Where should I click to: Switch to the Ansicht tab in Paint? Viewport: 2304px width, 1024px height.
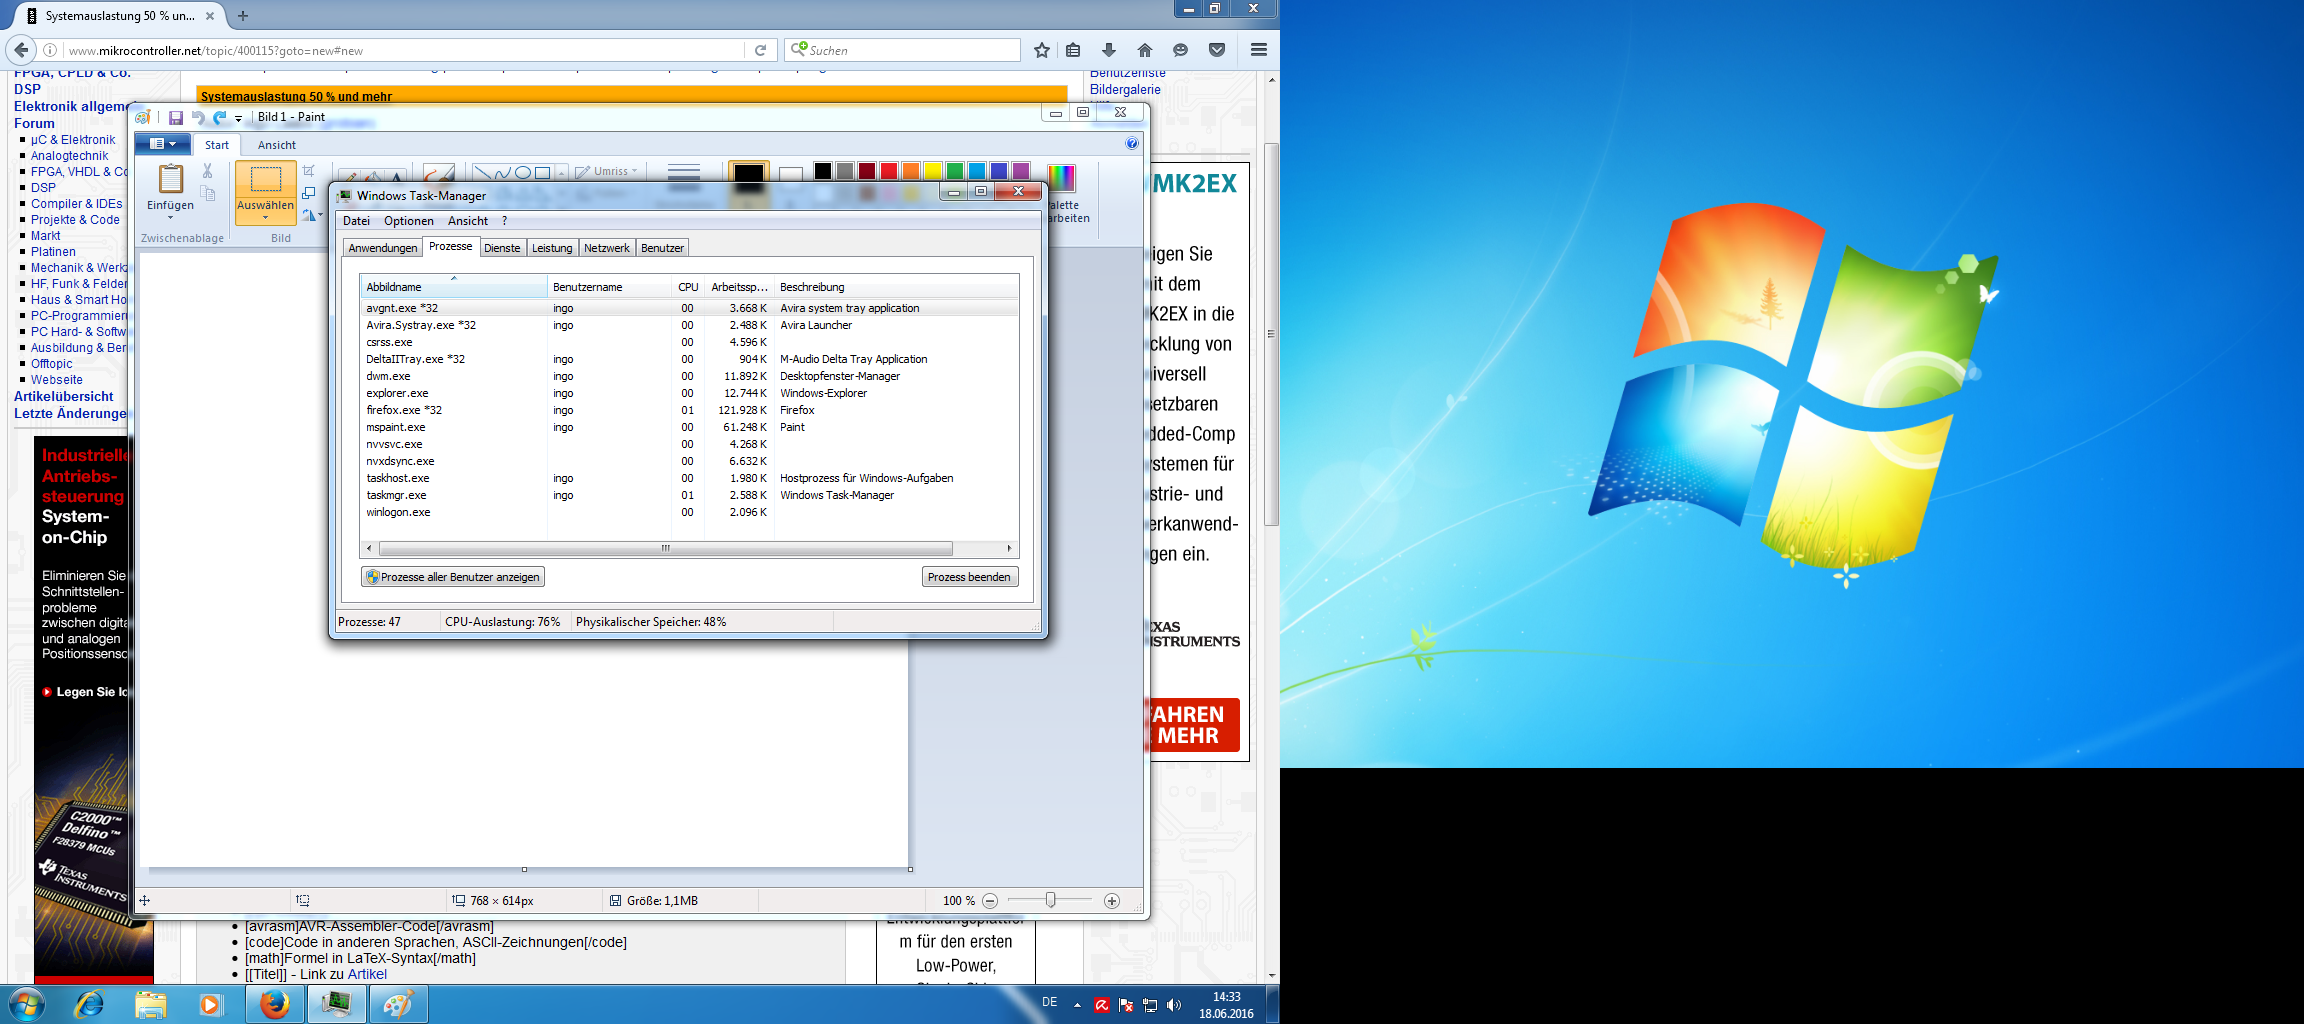pos(277,145)
